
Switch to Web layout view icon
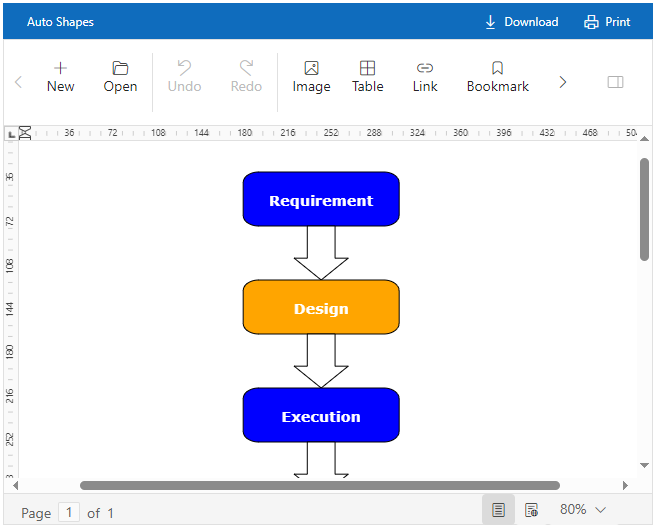coord(531,510)
